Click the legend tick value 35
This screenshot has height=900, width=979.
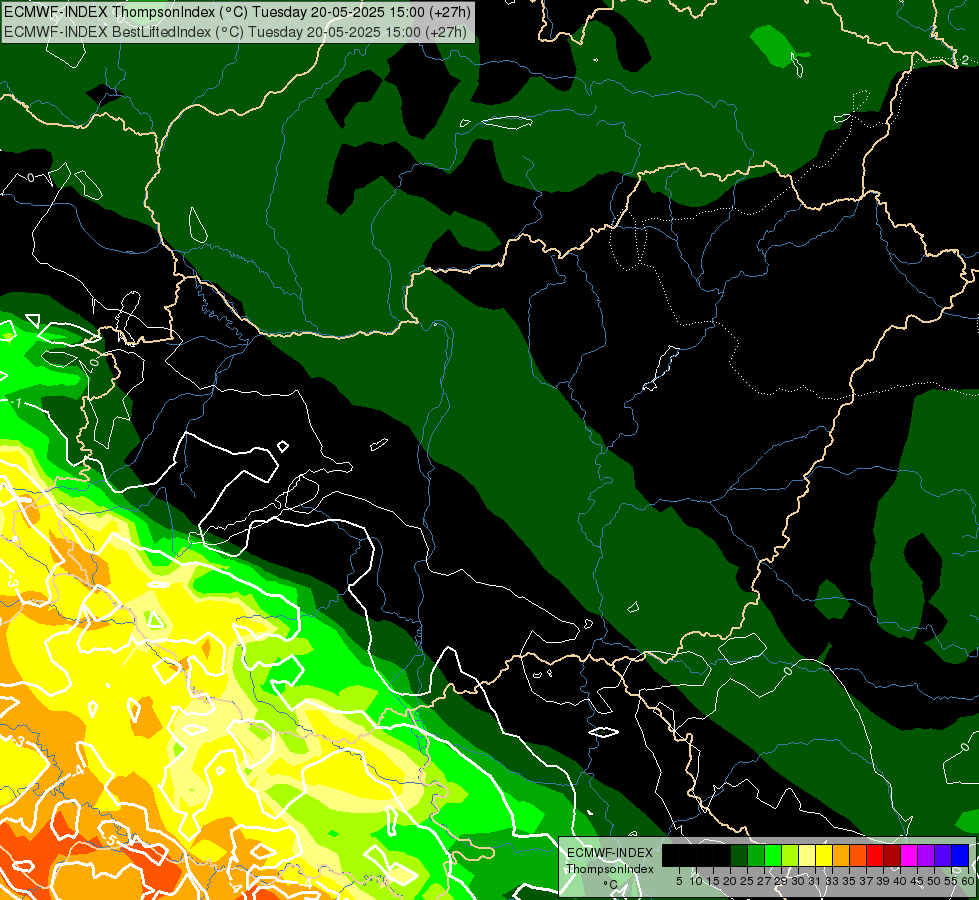(850, 881)
